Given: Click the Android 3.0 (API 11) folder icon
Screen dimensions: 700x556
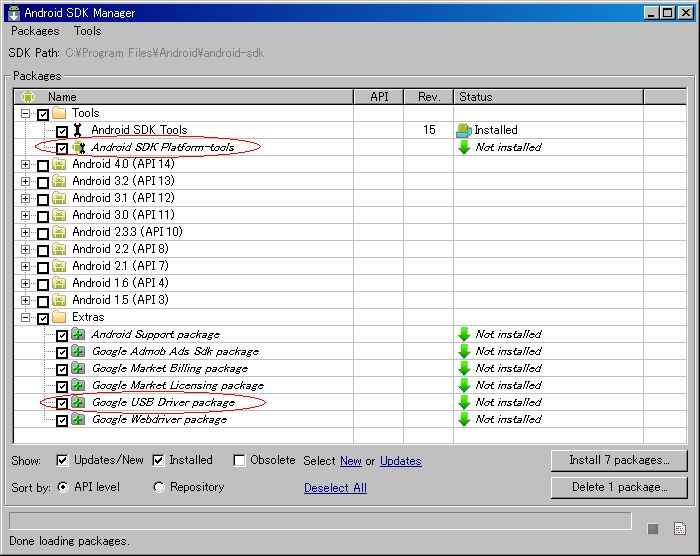Looking at the screenshot, I should pyautogui.click(x=59, y=215).
